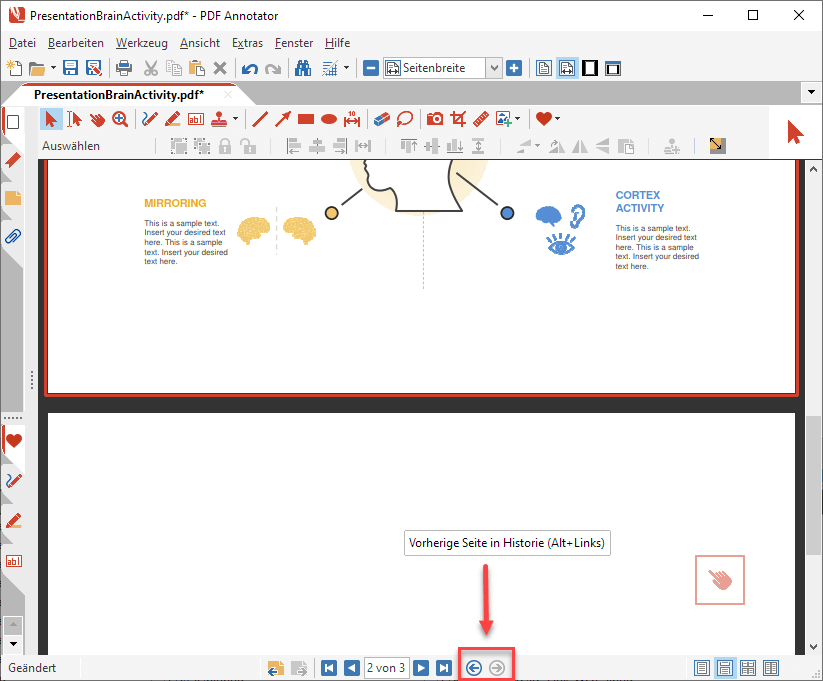Viewport: 823px width, 681px height.
Task: Go back to previous page in history
Action: coord(474,668)
